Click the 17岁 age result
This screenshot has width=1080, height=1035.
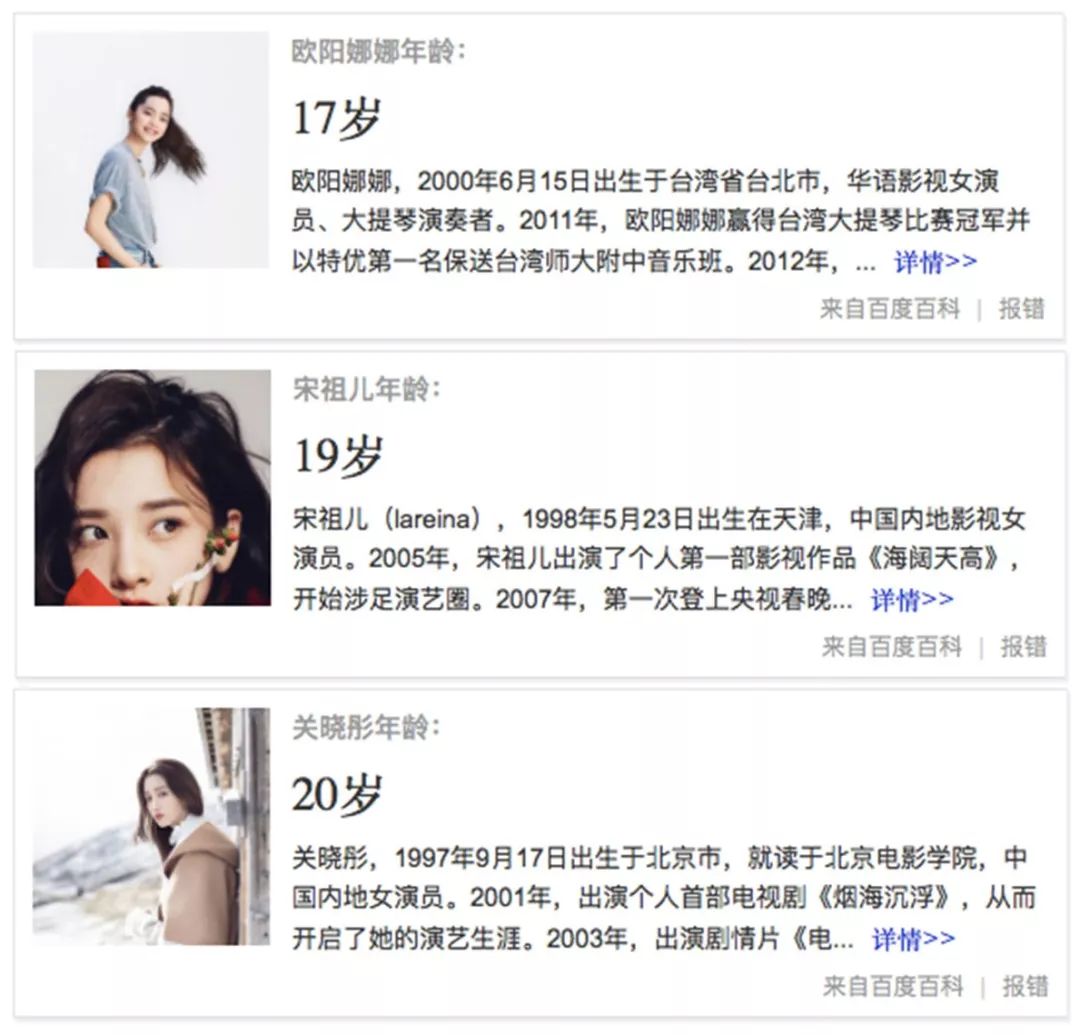click(x=337, y=118)
